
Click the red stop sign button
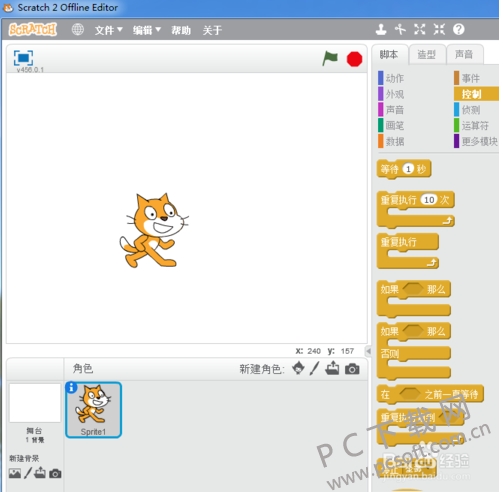pyautogui.click(x=354, y=59)
